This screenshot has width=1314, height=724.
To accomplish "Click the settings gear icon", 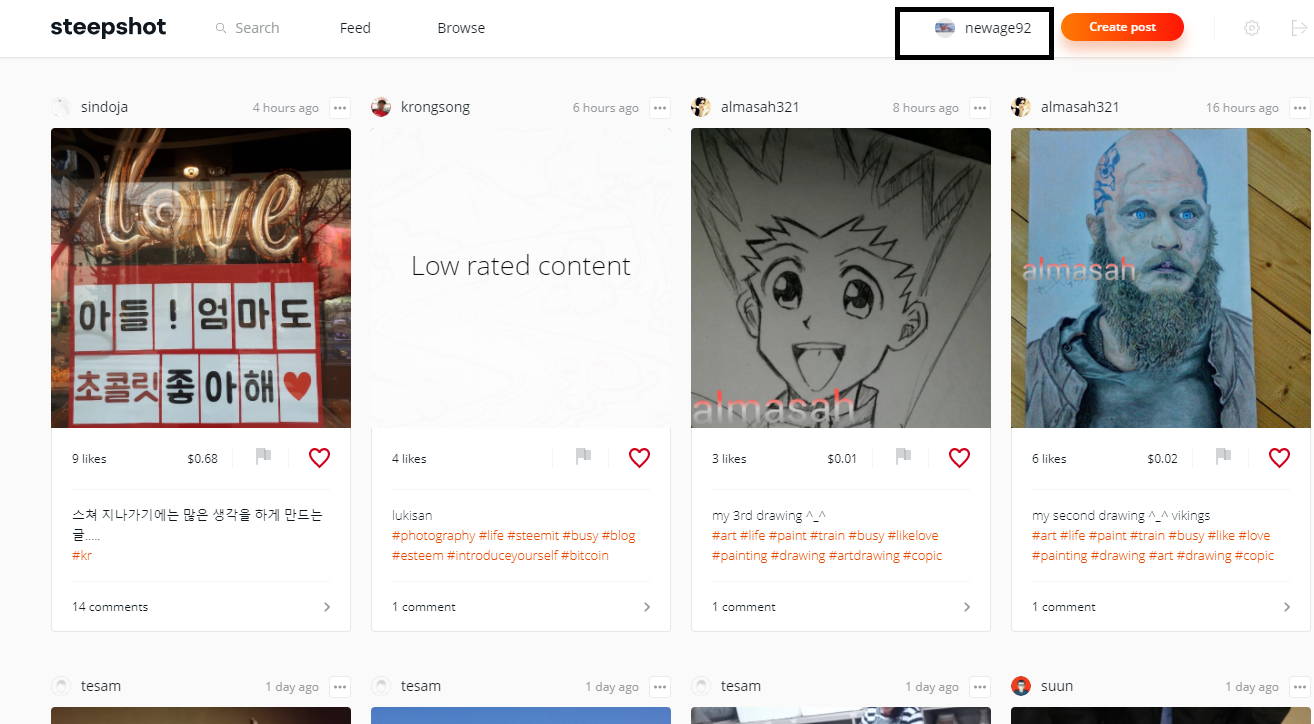I will (x=1251, y=28).
